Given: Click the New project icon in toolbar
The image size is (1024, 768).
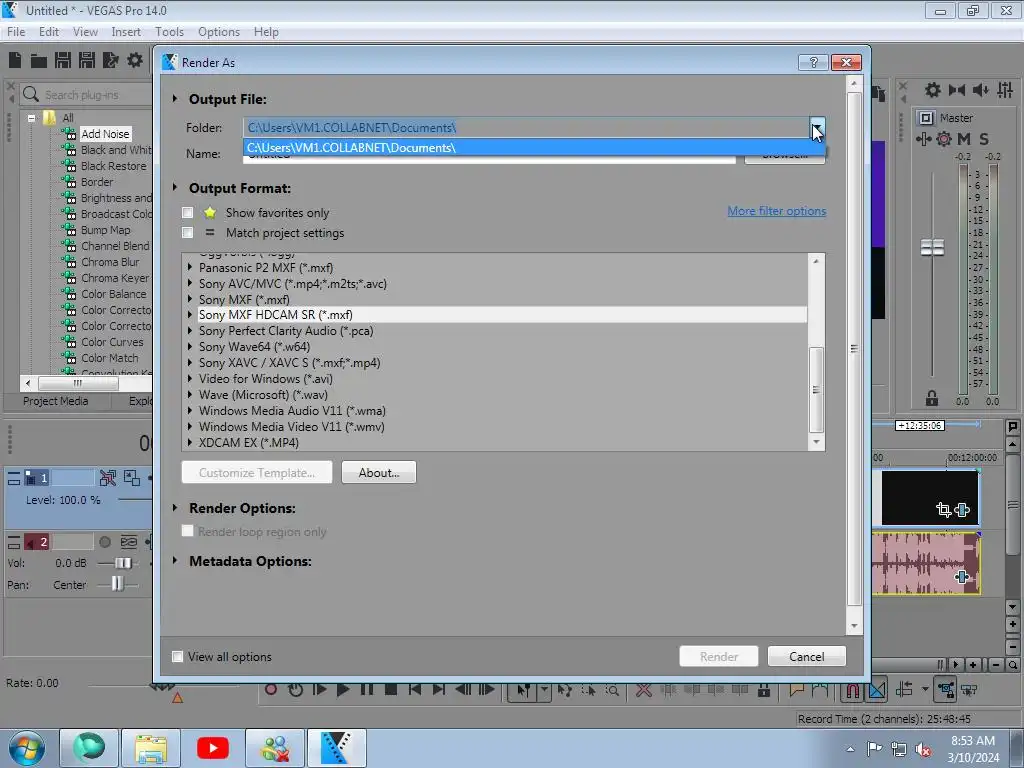Looking at the screenshot, I should click(15, 60).
